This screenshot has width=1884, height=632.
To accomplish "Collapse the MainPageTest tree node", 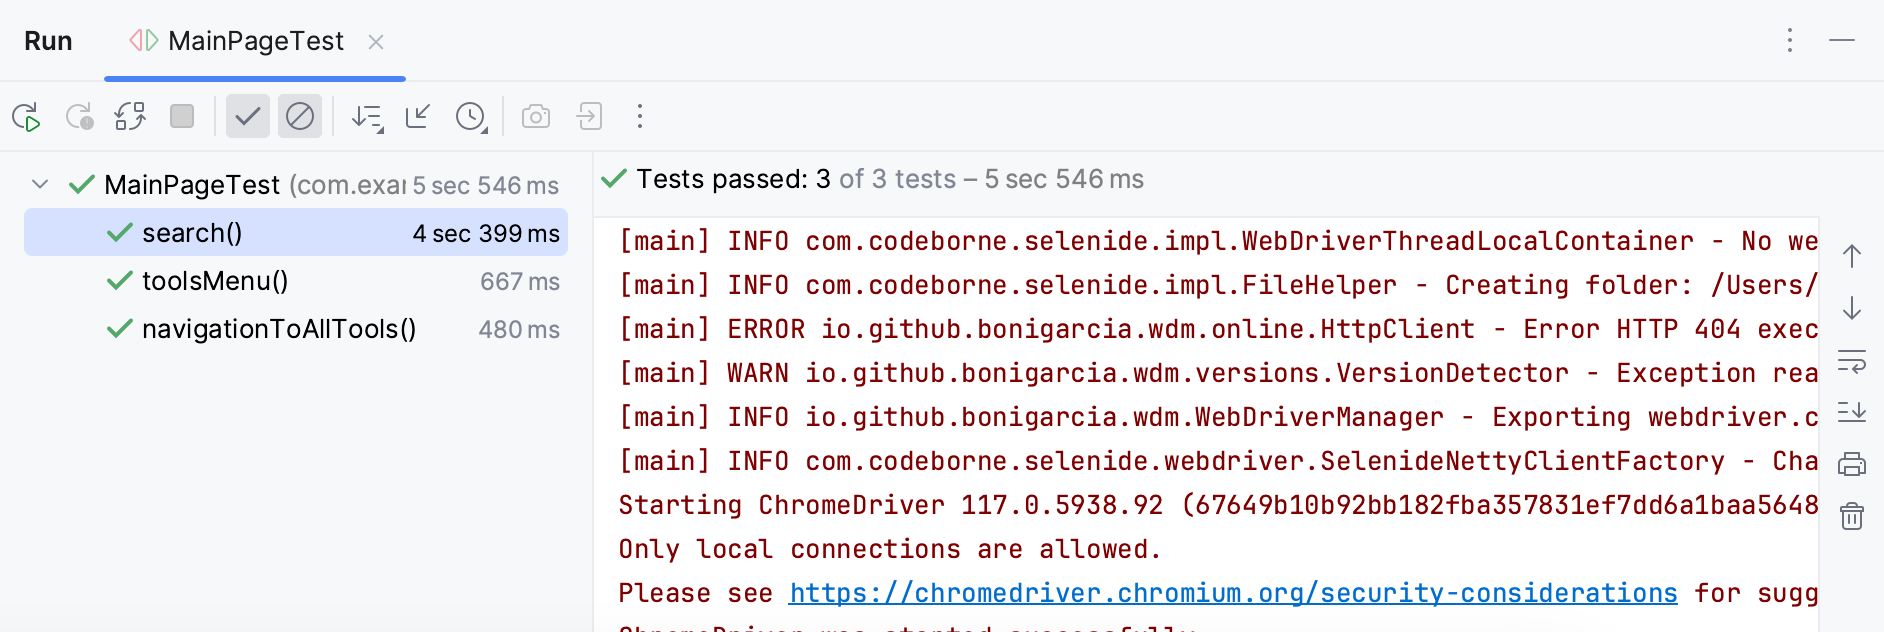I will coord(39,184).
